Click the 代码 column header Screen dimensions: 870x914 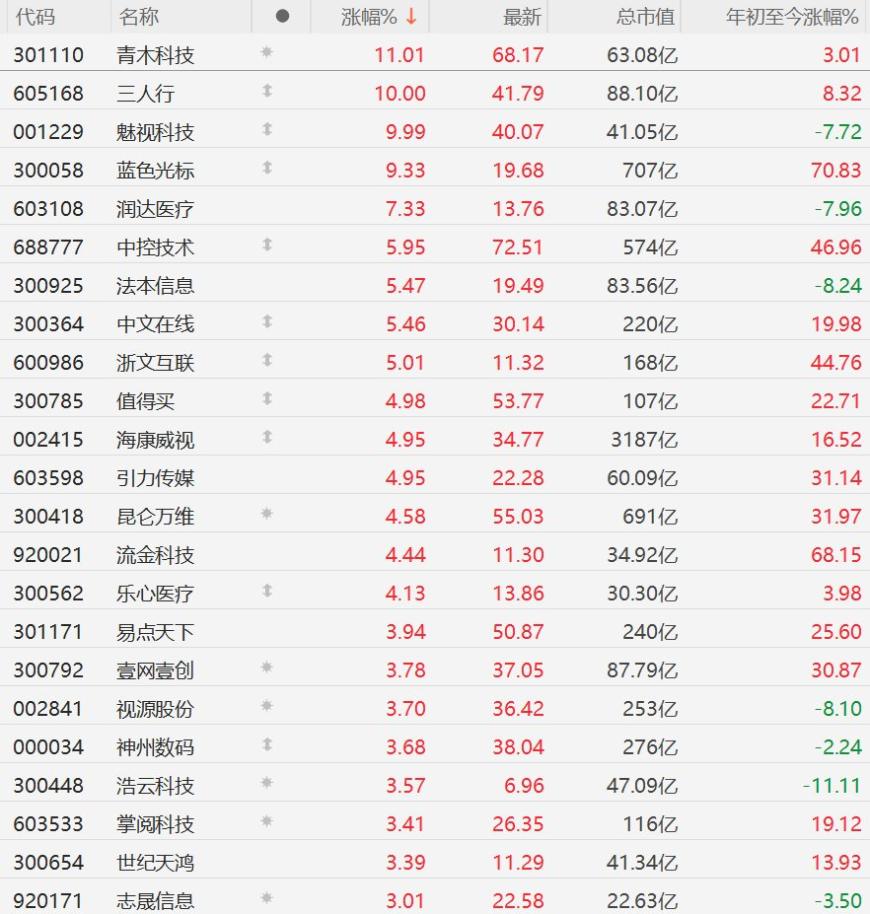click(x=35, y=17)
